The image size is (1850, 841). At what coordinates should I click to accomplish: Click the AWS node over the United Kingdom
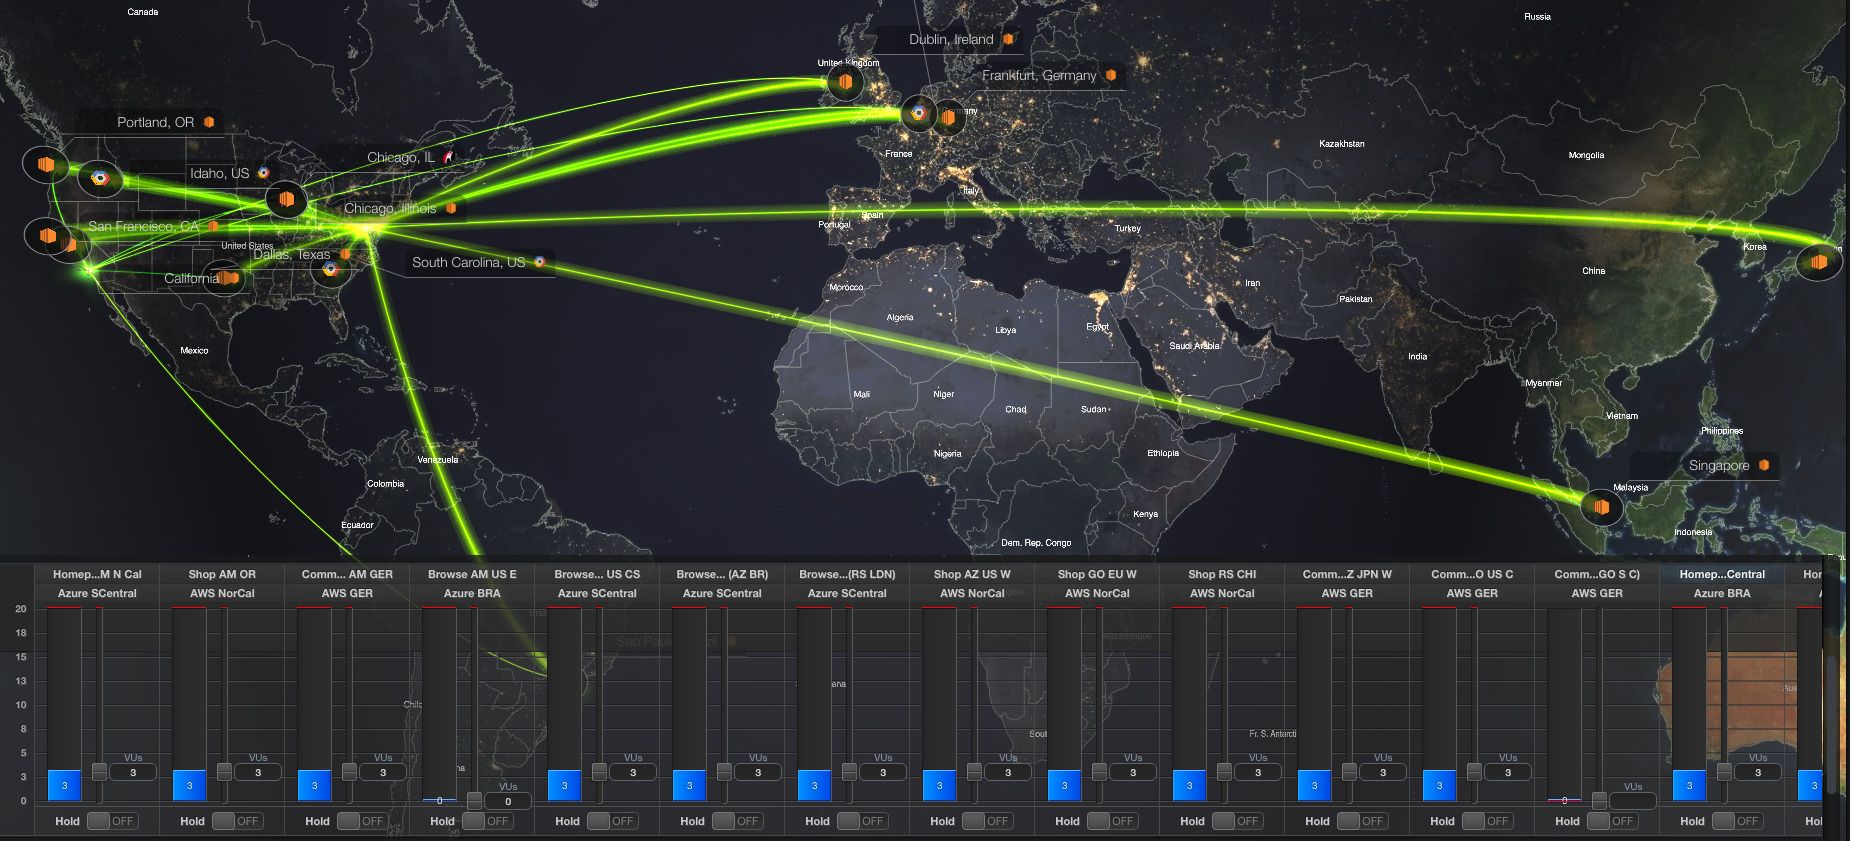click(845, 82)
